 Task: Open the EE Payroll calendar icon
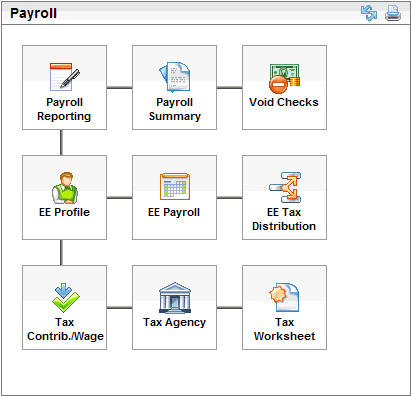pos(175,187)
